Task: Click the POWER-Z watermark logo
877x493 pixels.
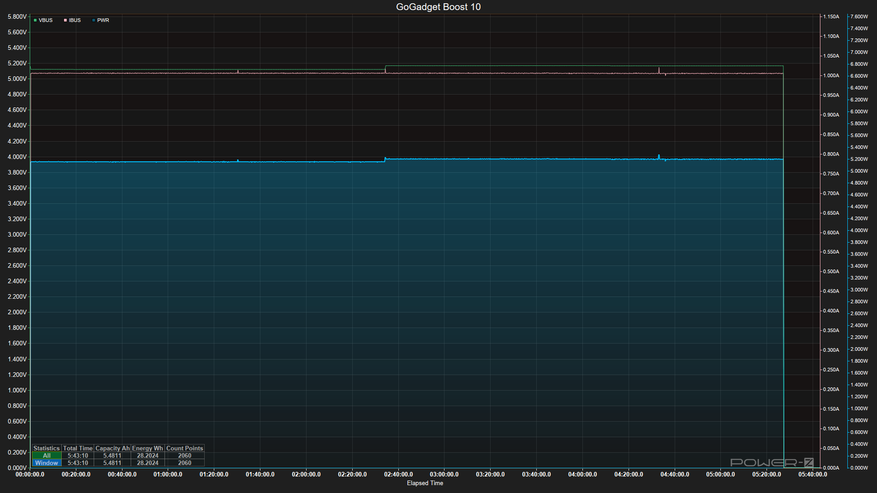Action: tap(772, 462)
